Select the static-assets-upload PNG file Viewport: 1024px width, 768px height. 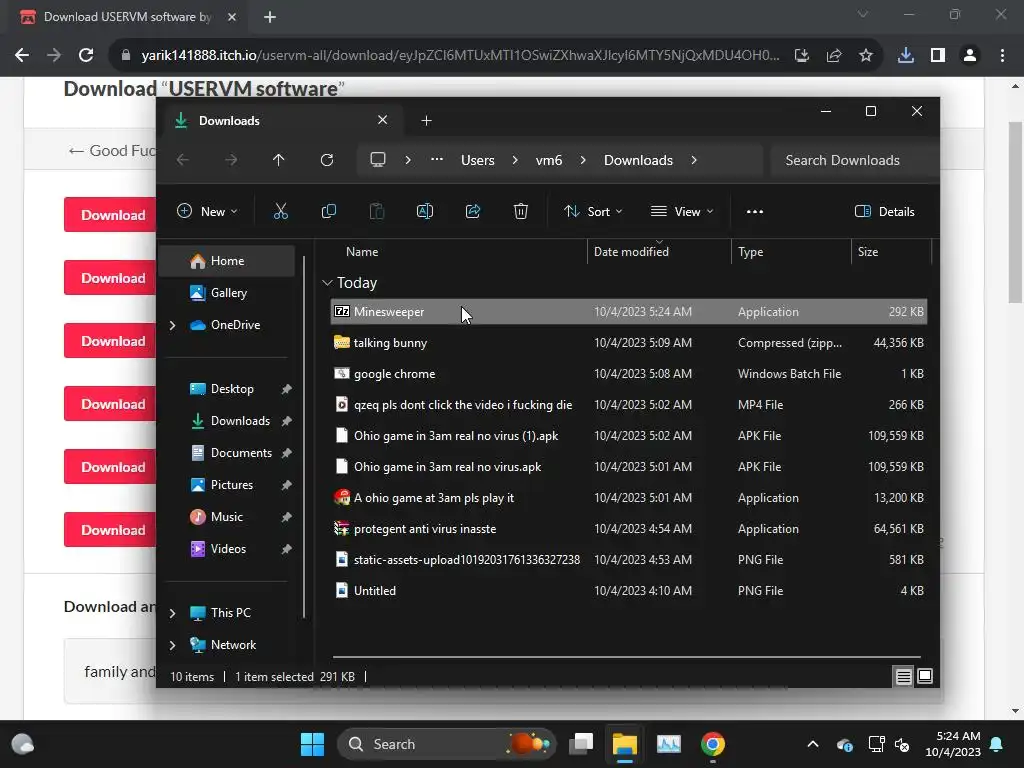628,560
